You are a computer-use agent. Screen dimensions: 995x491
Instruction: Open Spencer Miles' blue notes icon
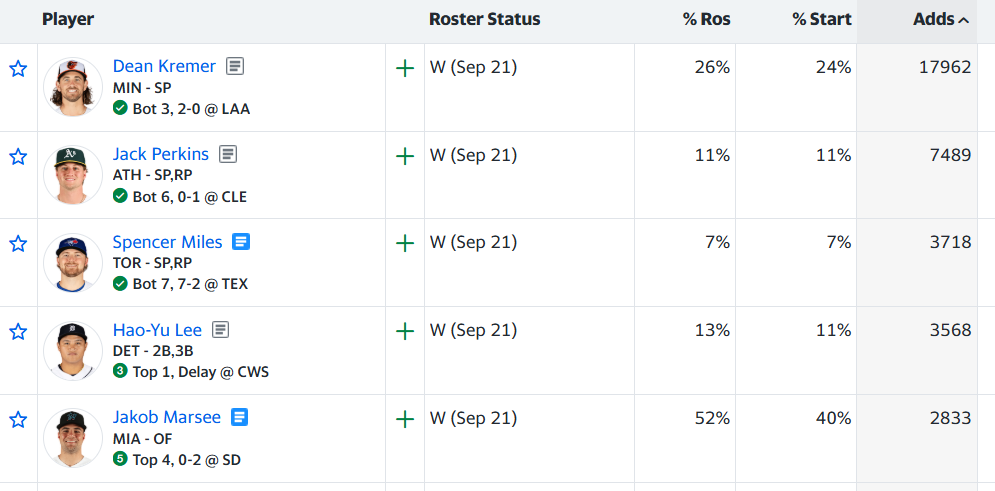click(241, 242)
